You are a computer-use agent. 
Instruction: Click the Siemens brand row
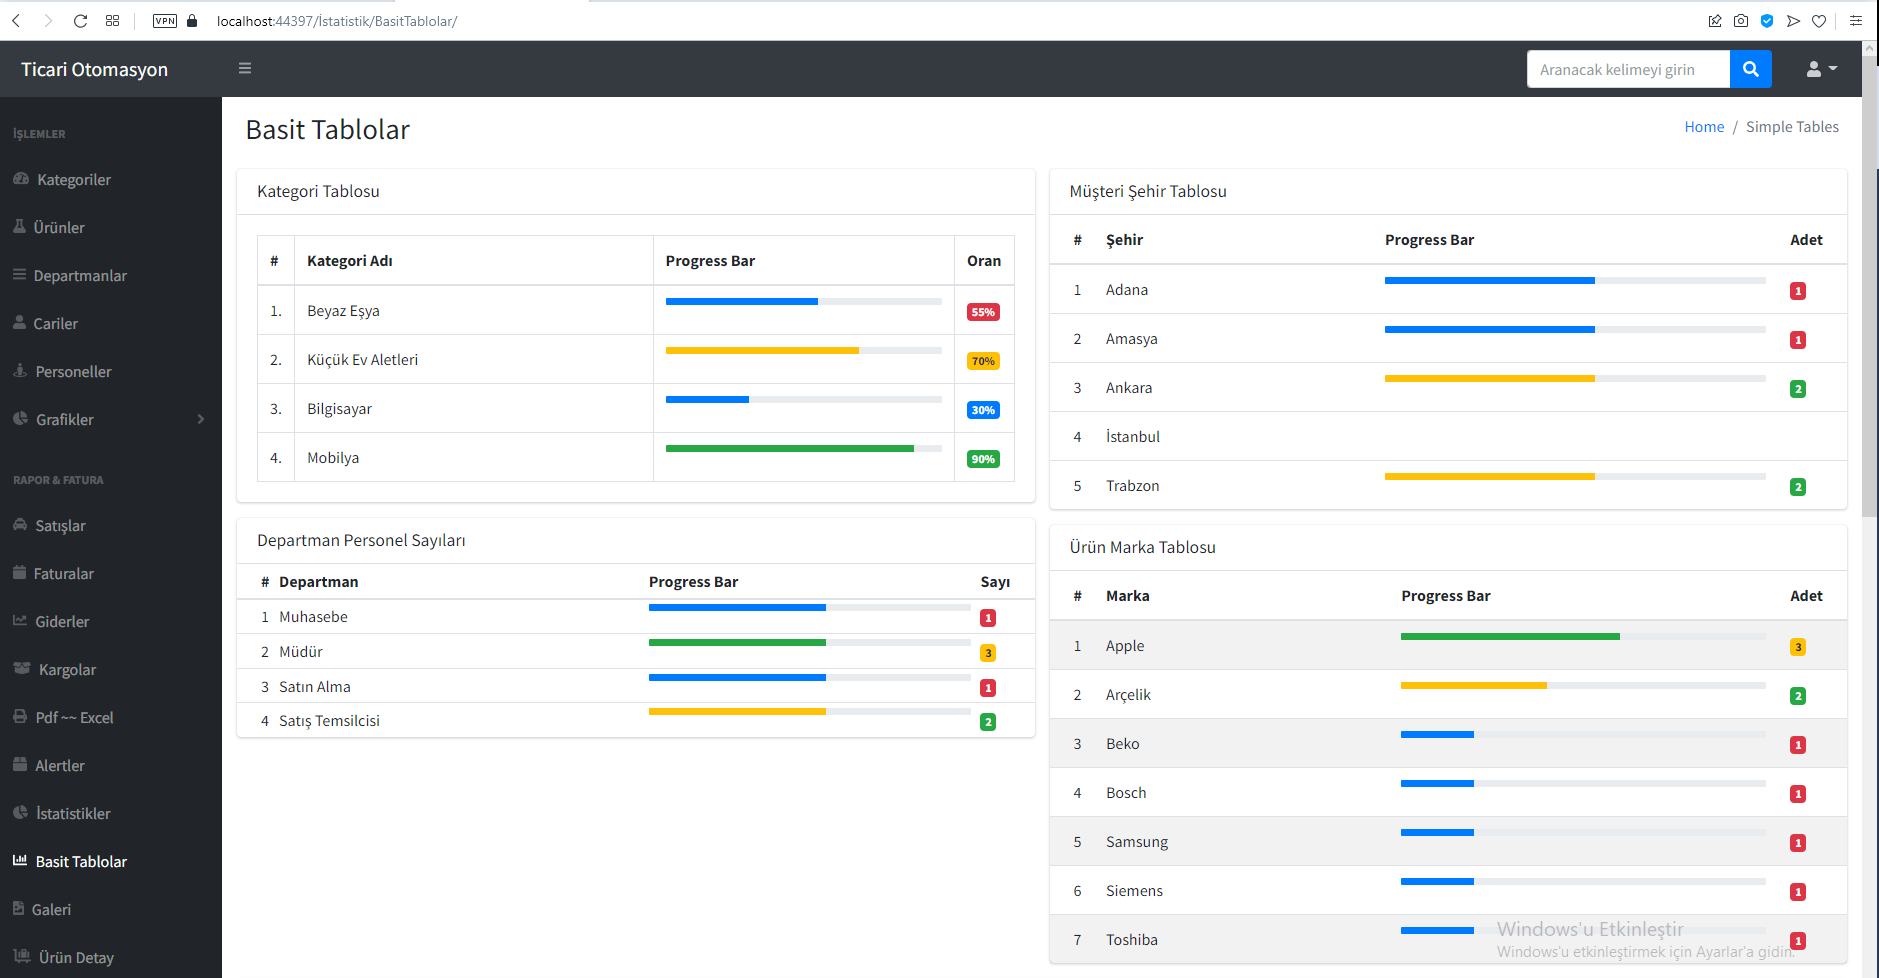coord(1448,891)
